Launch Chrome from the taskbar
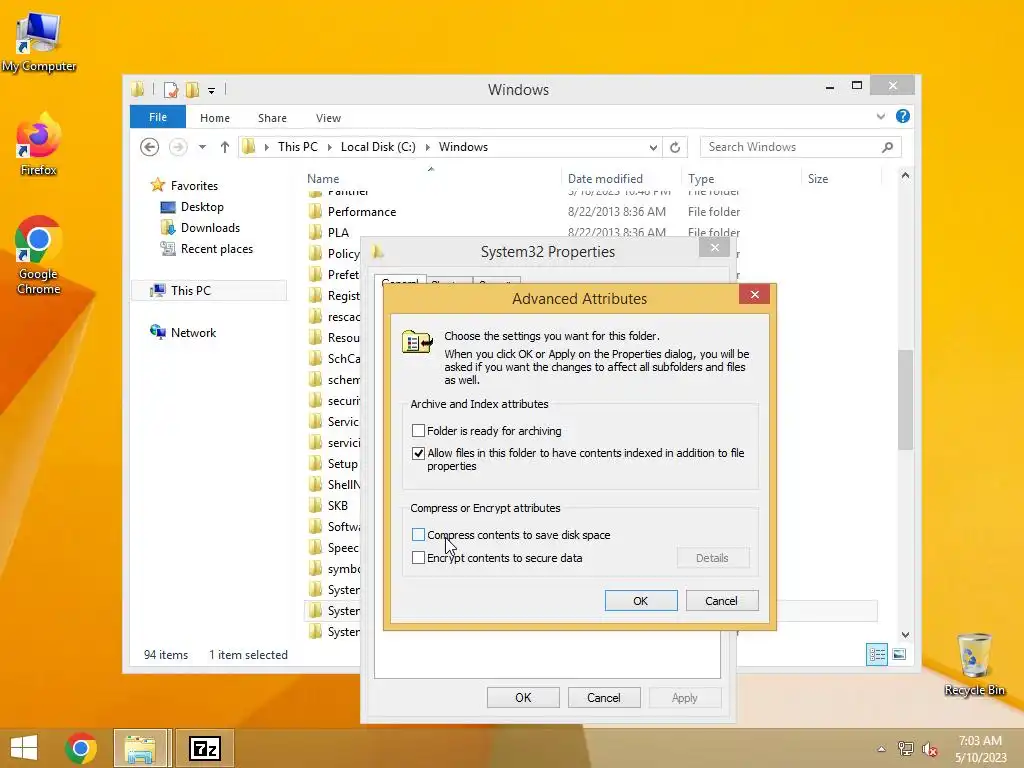Image resolution: width=1024 pixels, height=768 pixels. click(x=81, y=748)
